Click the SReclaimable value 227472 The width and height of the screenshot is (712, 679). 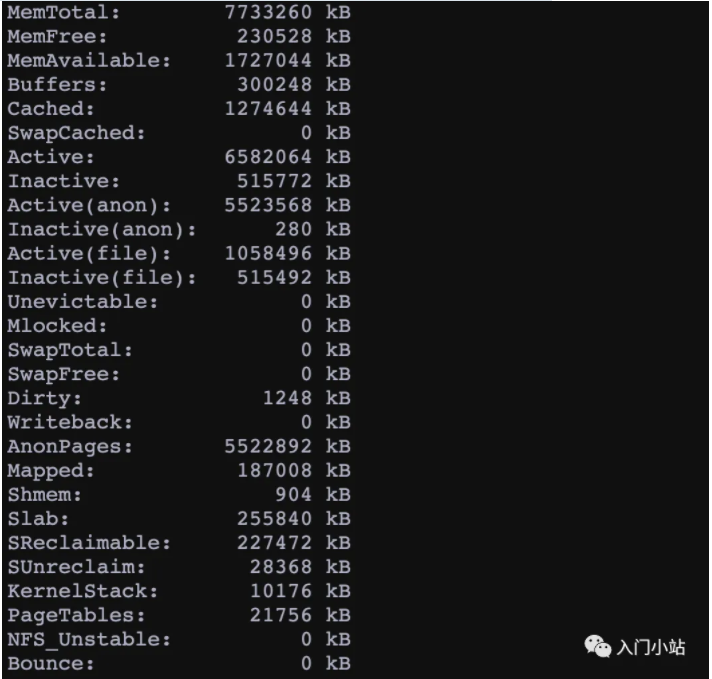coord(274,542)
